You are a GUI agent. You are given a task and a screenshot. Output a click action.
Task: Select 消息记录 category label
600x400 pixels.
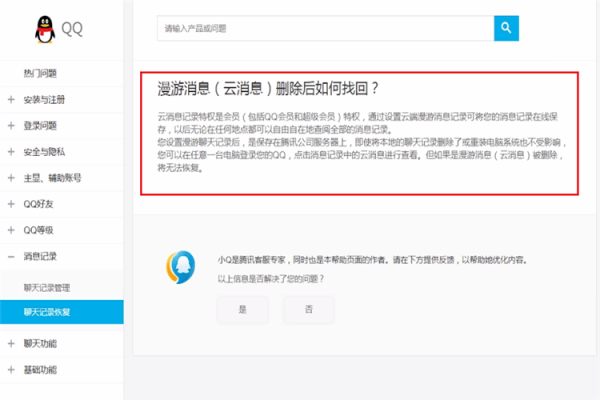[40, 256]
